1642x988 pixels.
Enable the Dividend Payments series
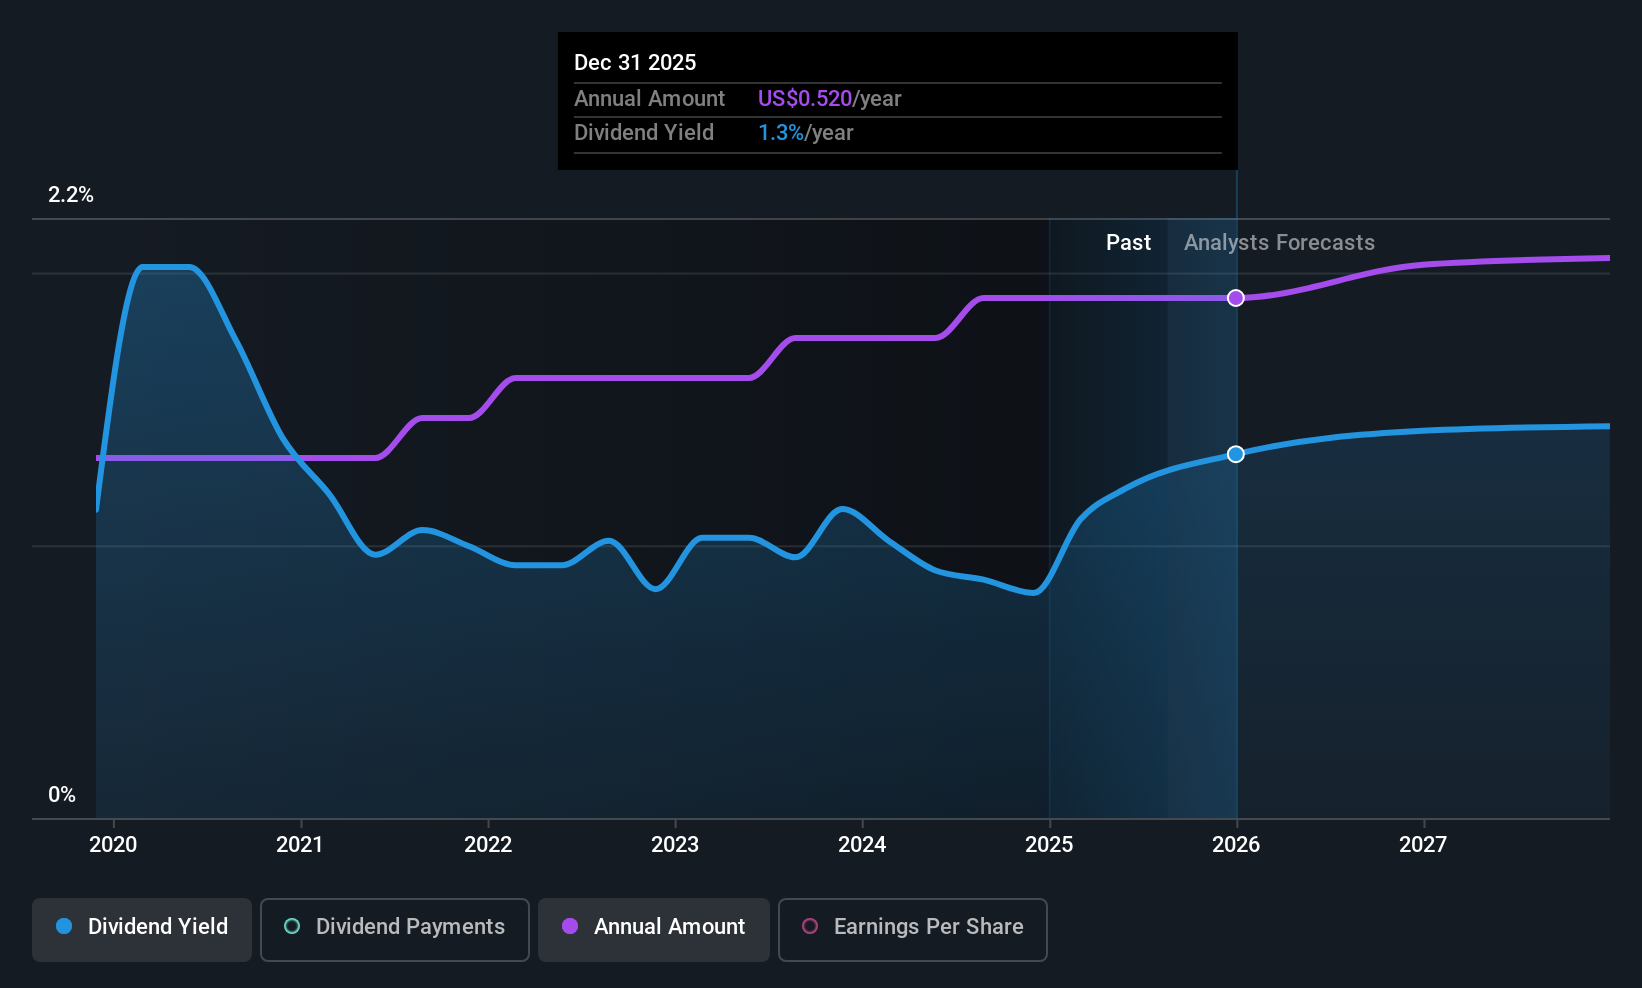394,929
